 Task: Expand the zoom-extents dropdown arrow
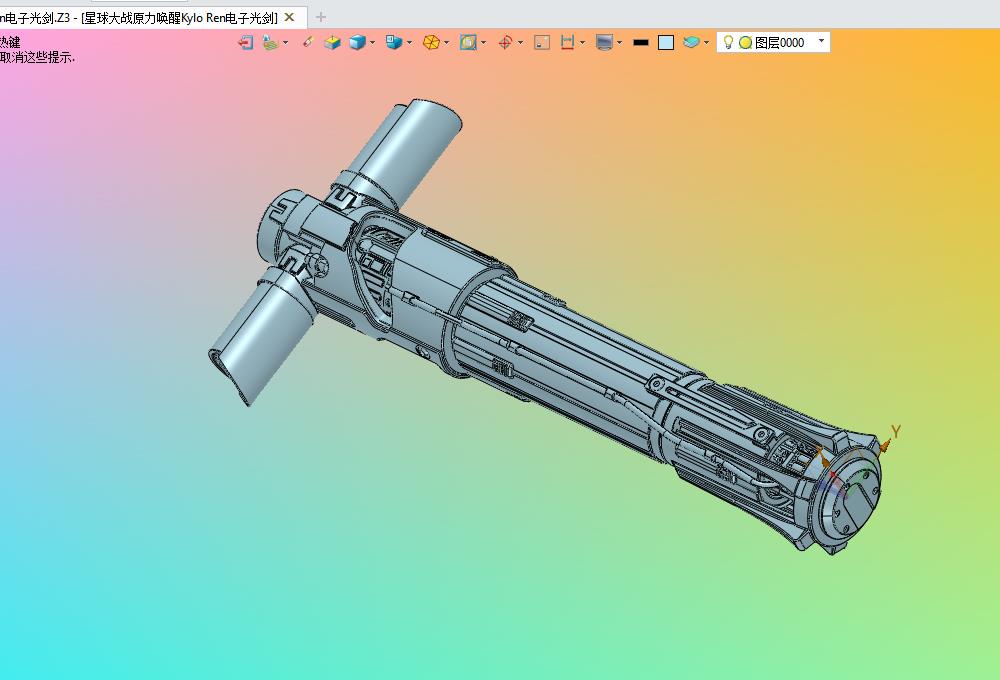(483, 43)
